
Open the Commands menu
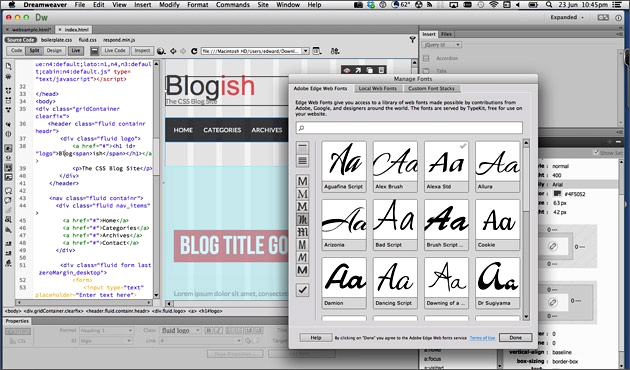(233, 5)
